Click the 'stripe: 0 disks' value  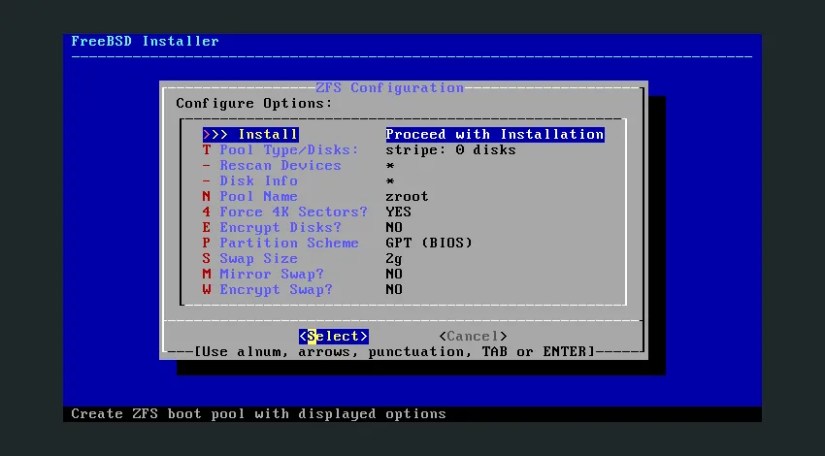click(x=450, y=150)
